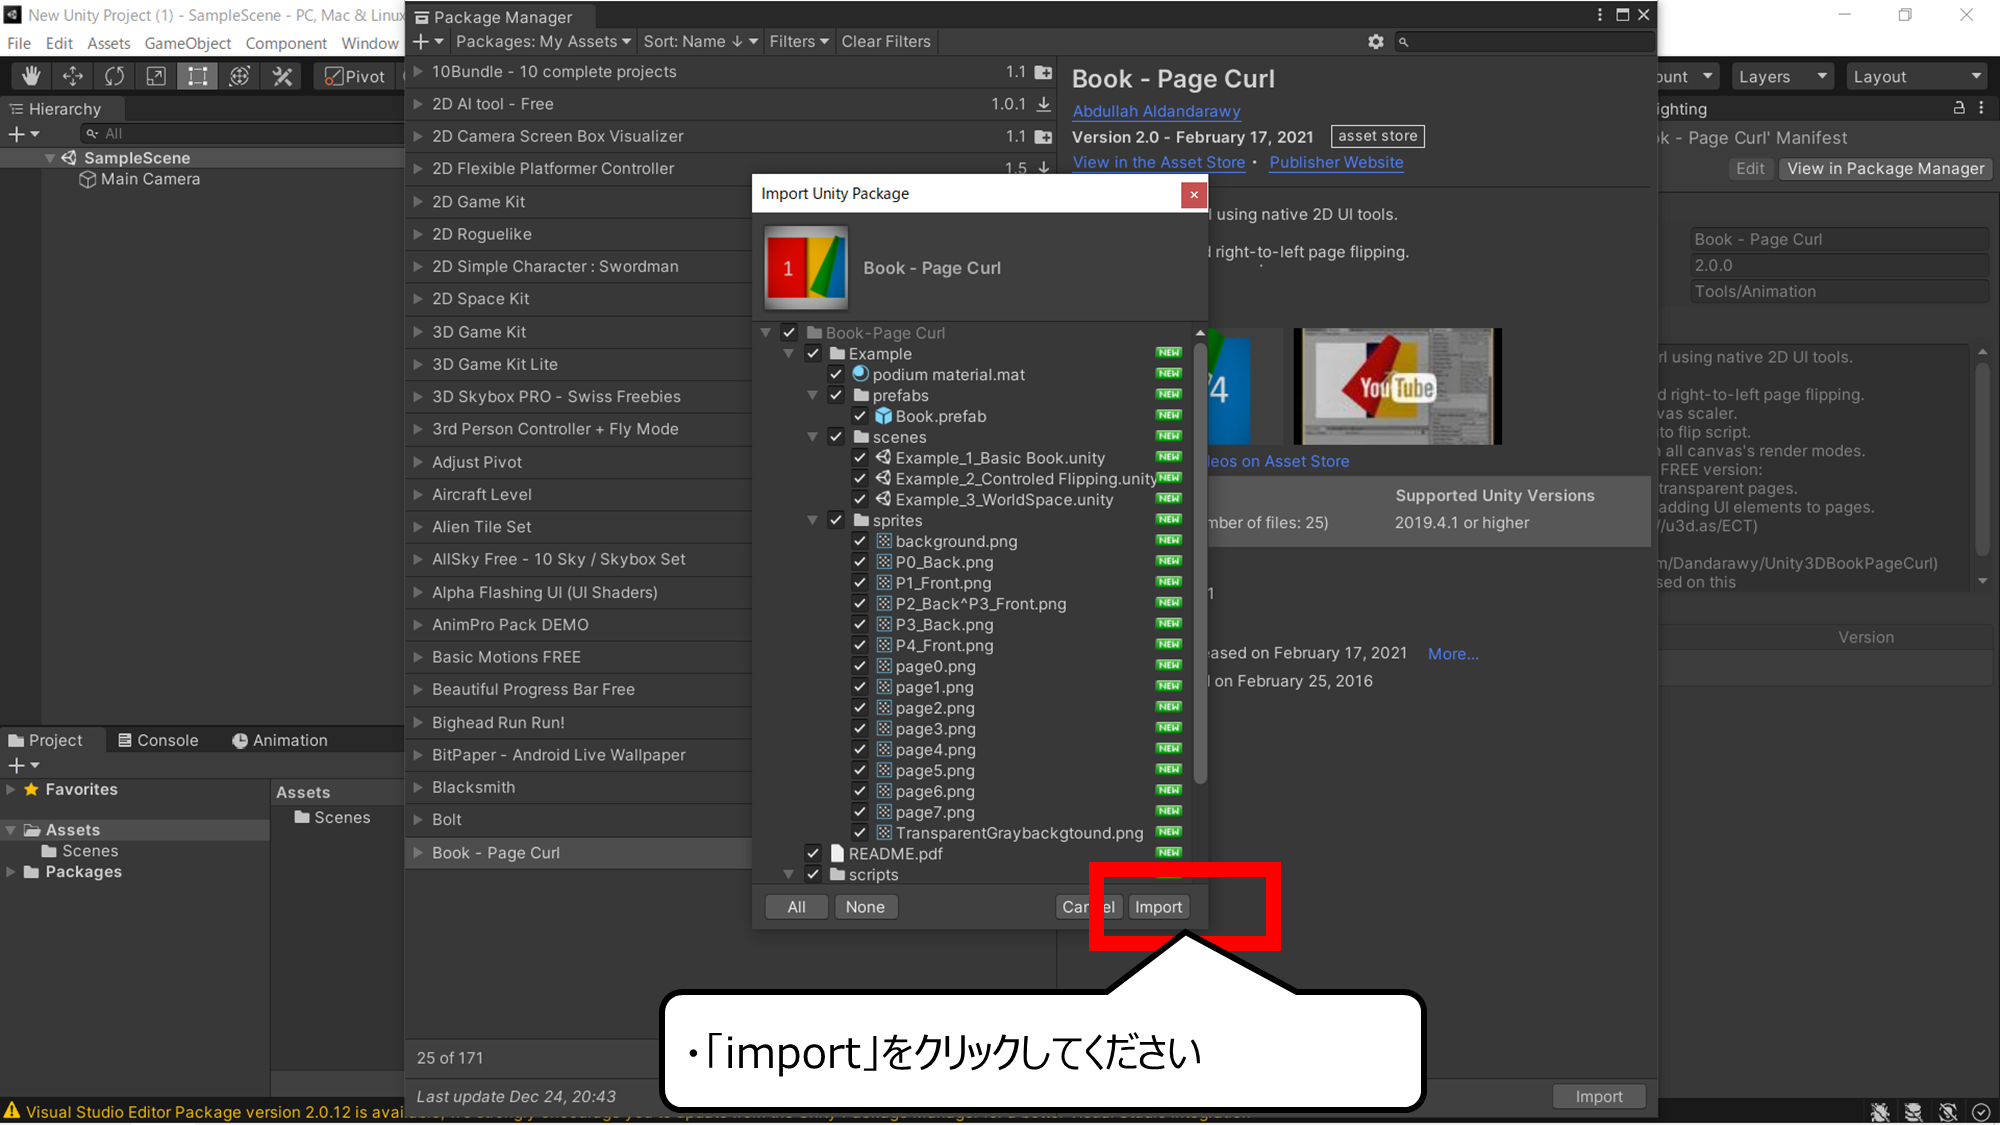This screenshot has height=1125, width=2000.
Task: Close the Import Unity Package dialog
Action: point(1193,195)
